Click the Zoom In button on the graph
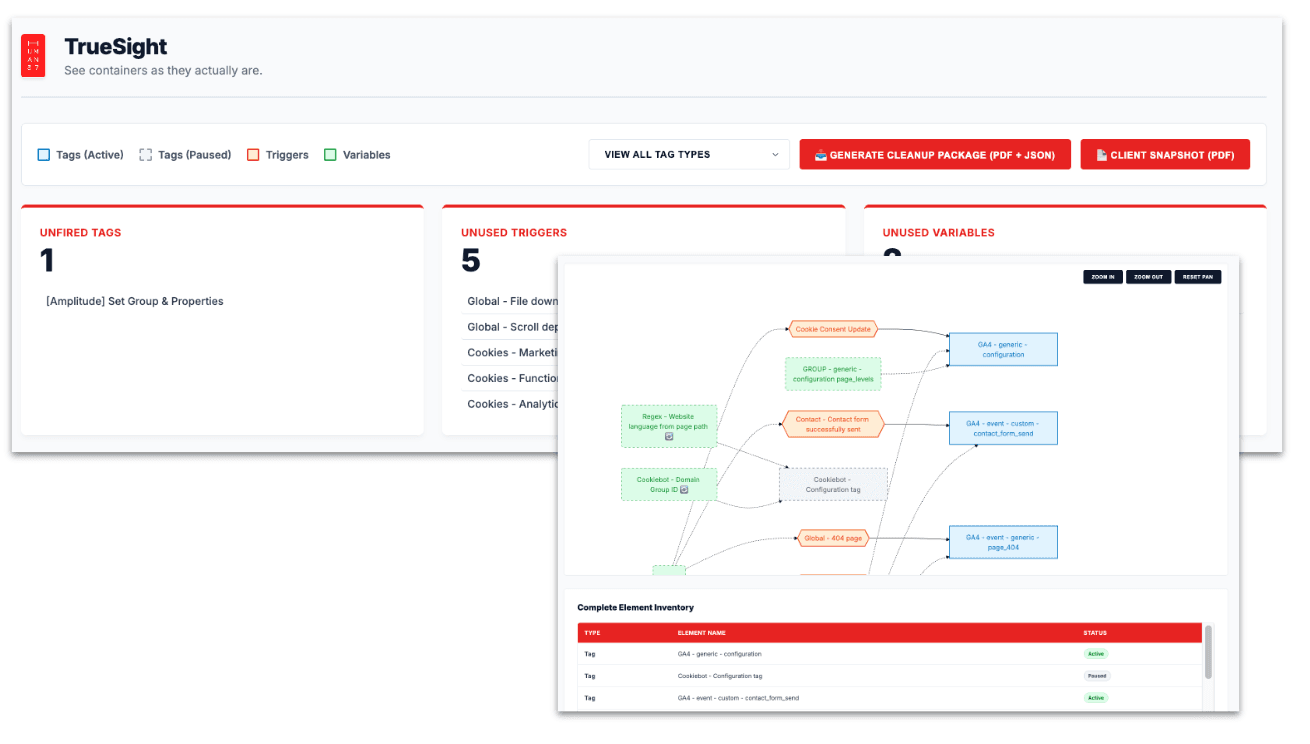Screen dimensions: 1310x744 1103,277
